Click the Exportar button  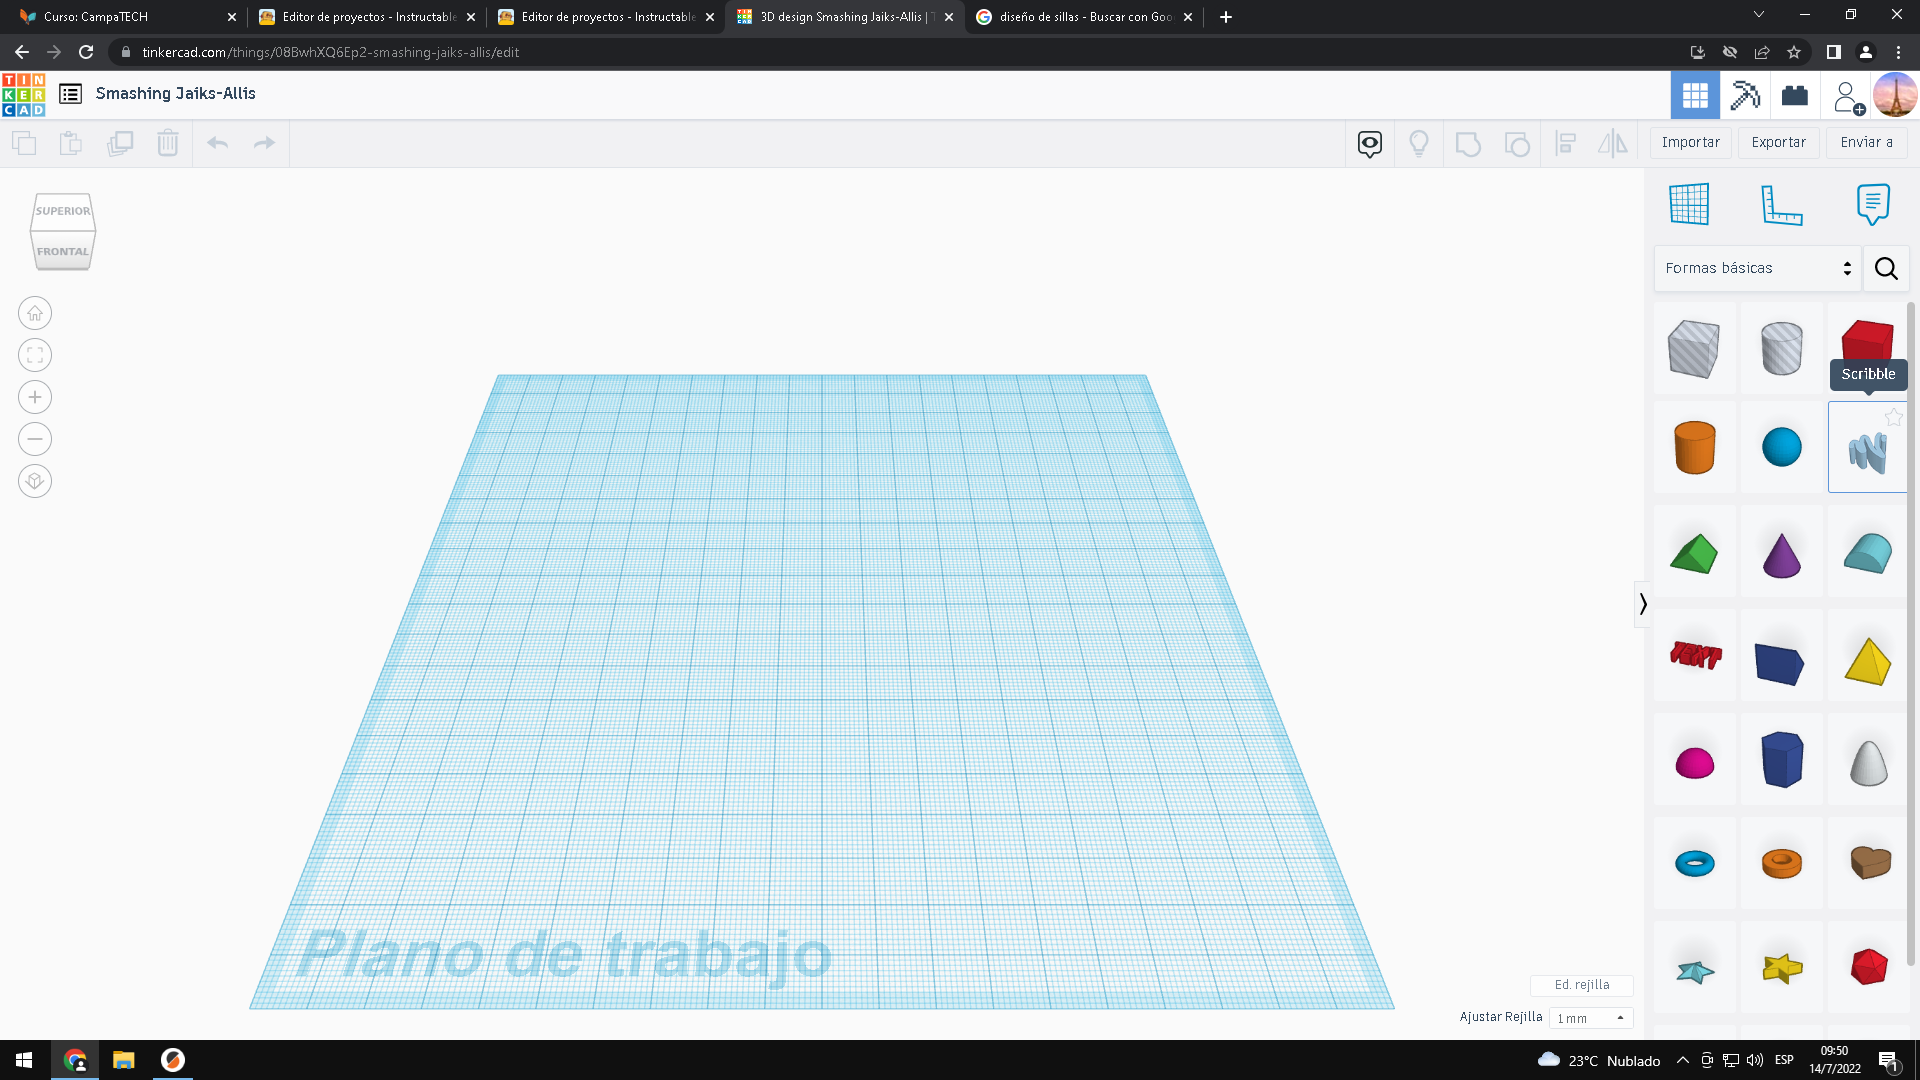tap(1777, 142)
